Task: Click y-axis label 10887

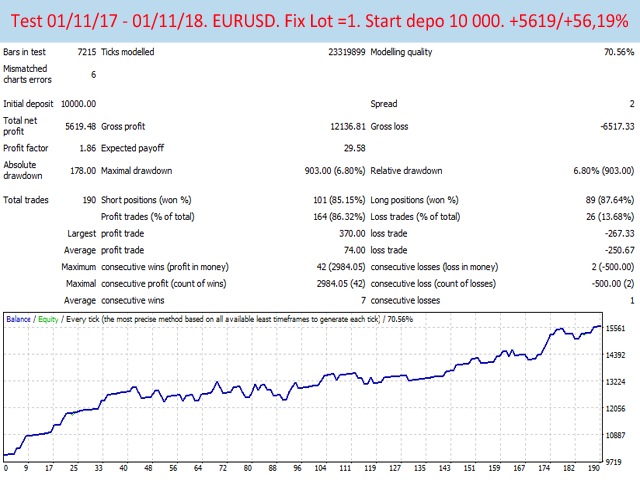Action: [616, 436]
